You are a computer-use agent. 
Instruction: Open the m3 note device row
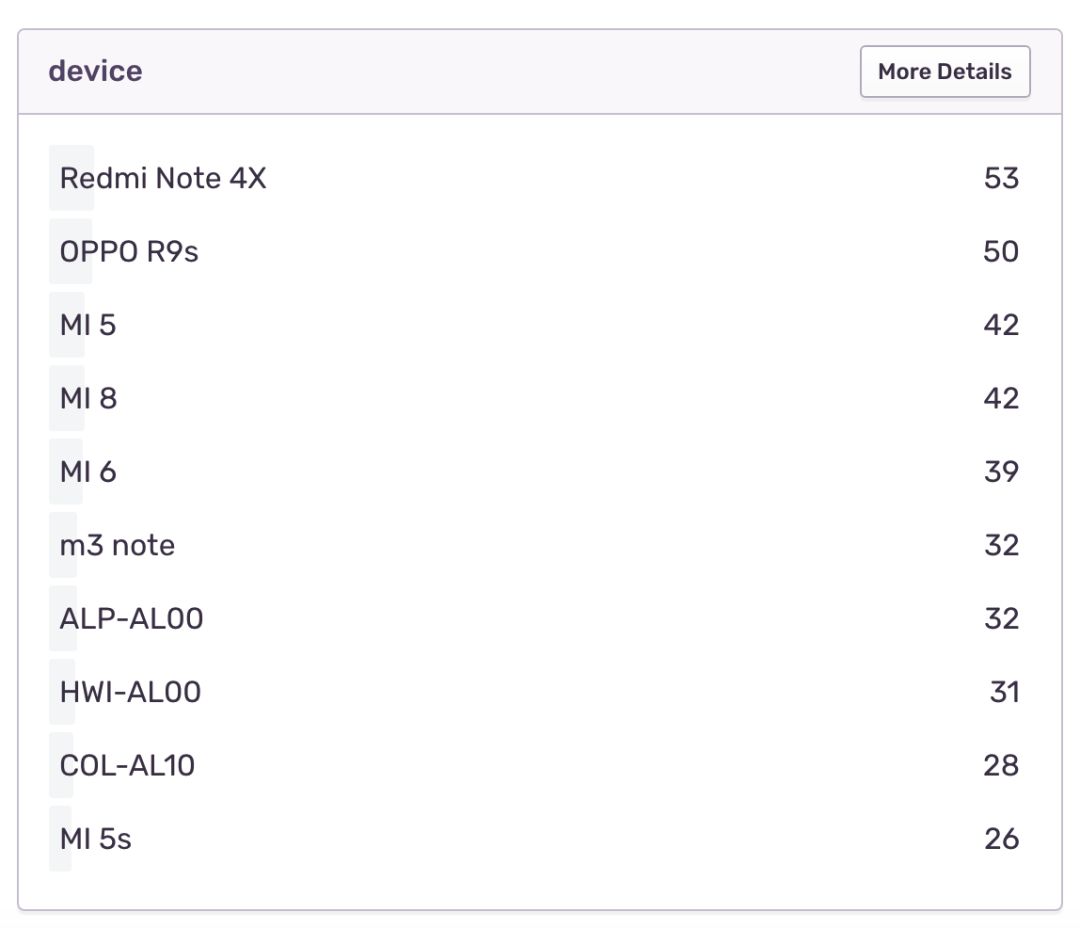(117, 545)
